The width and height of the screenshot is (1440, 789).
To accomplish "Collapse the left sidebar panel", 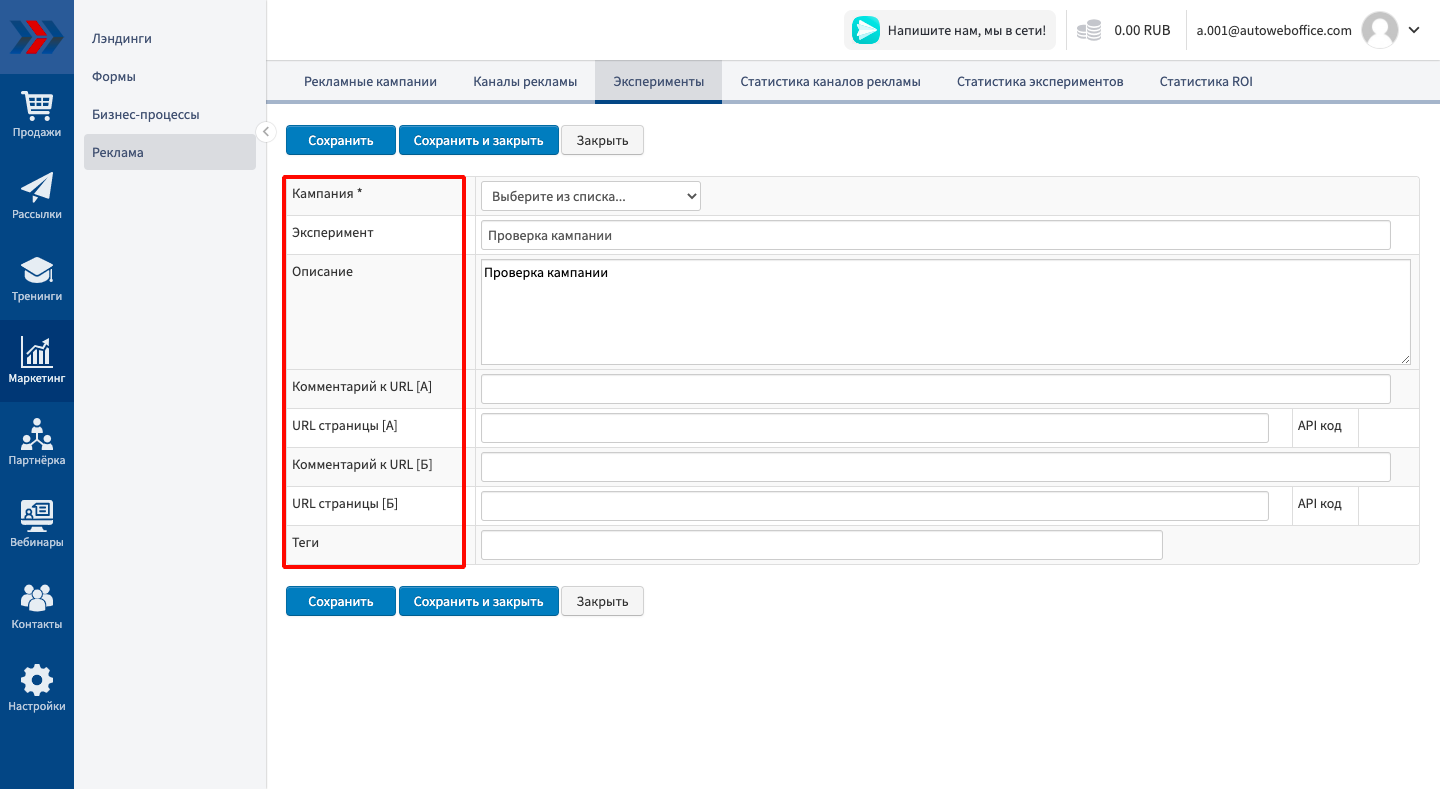I will click(266, 132).
